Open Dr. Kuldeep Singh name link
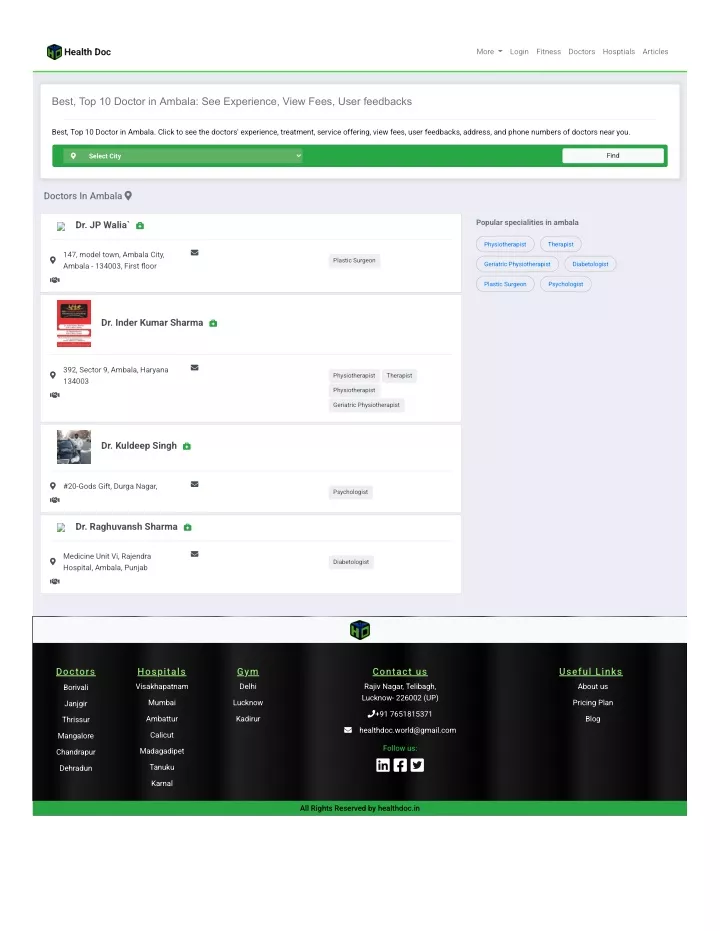The width and height of the screenshot is (720, 931). [x=139, y=446]
